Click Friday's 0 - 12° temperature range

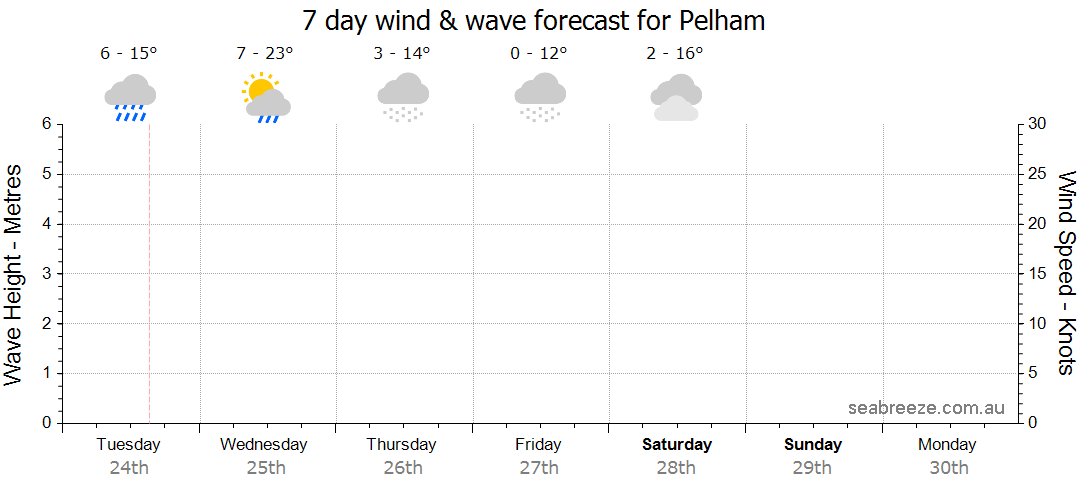coord(539,53)
